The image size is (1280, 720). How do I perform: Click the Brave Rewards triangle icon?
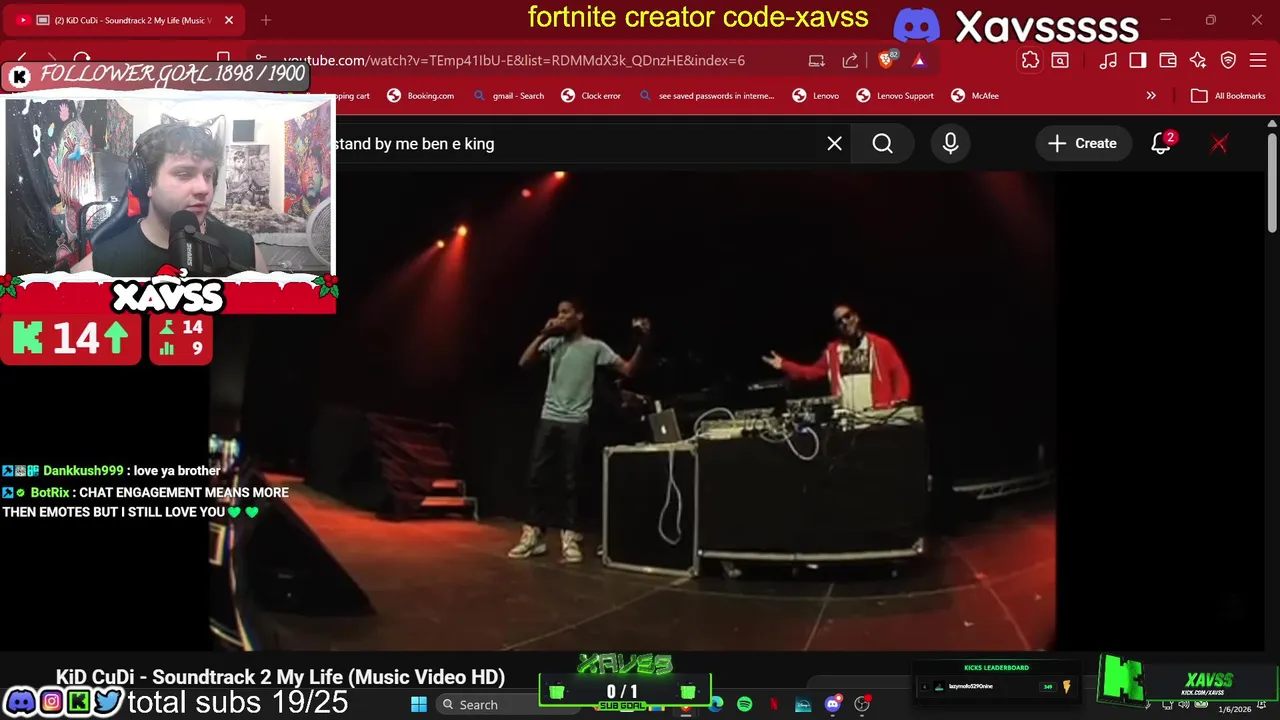[919, 61]
